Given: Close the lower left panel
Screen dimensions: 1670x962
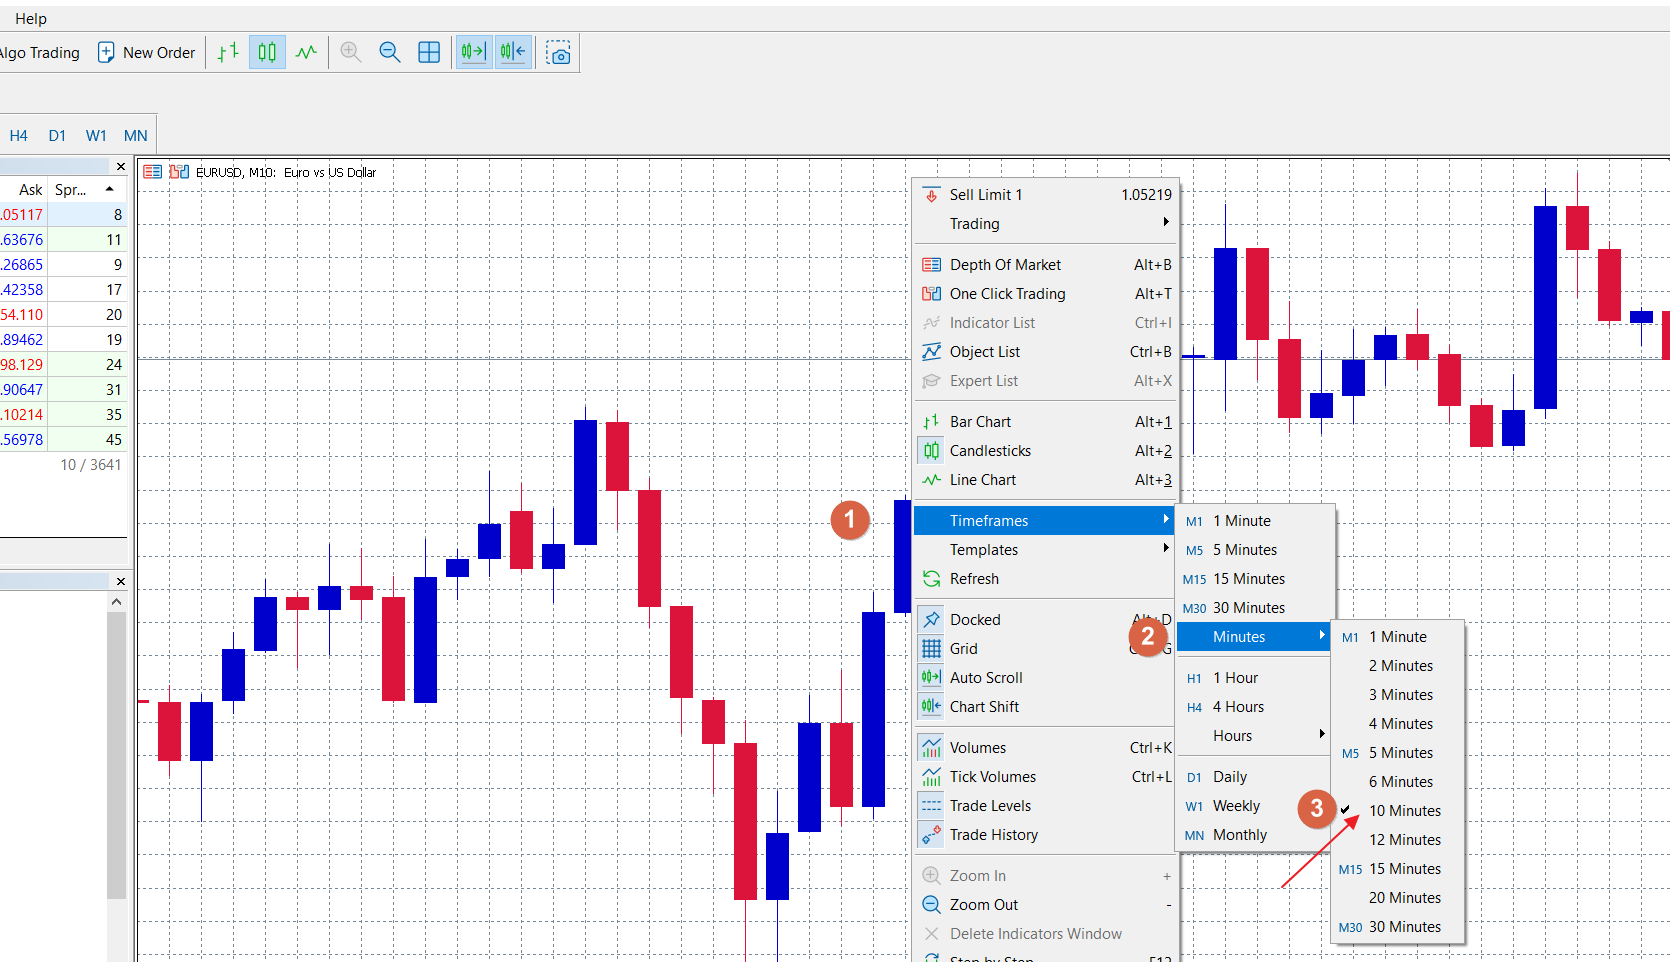Looking at the screenshot, I should click(x=121, y=581).
